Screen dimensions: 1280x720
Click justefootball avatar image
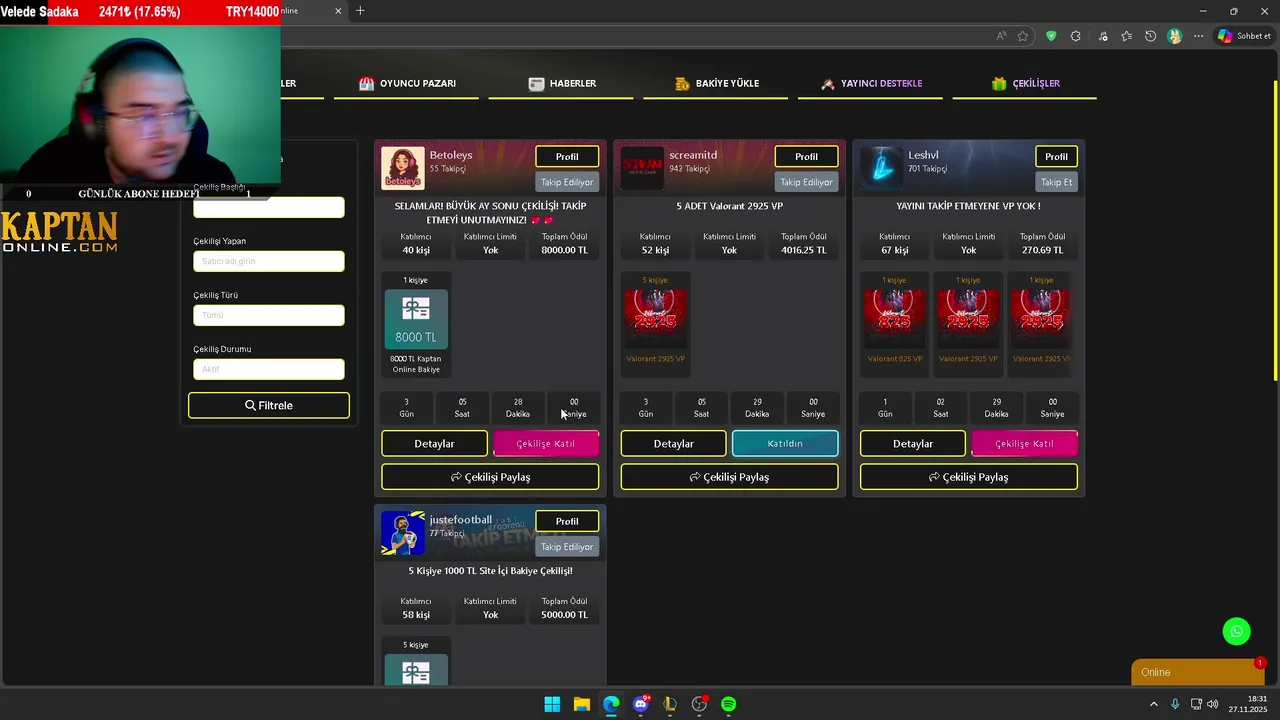tap(403, 533)
